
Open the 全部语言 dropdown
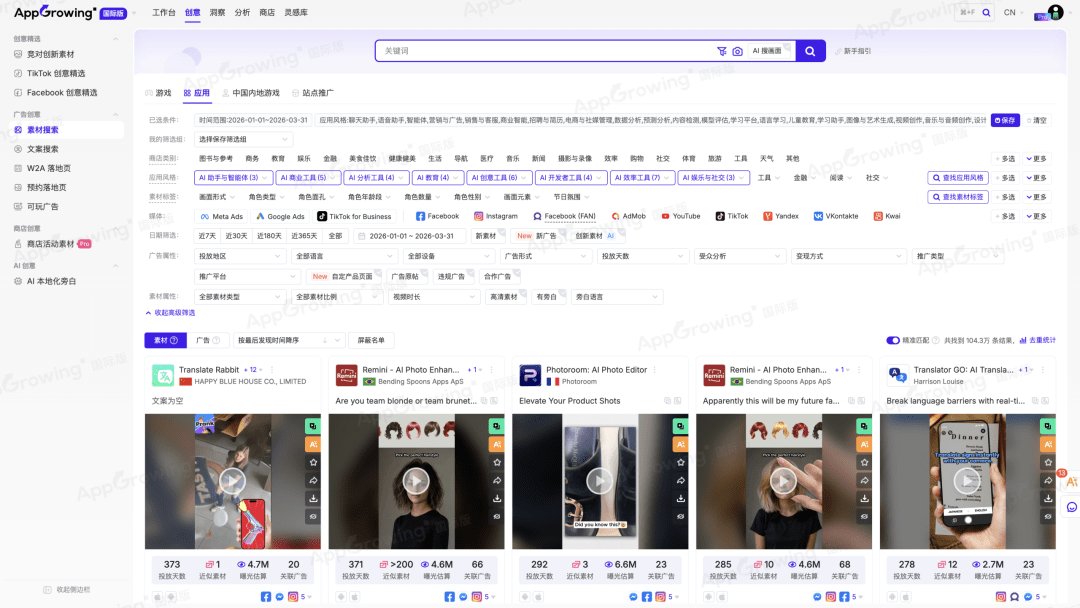click(x=344, y=256)
